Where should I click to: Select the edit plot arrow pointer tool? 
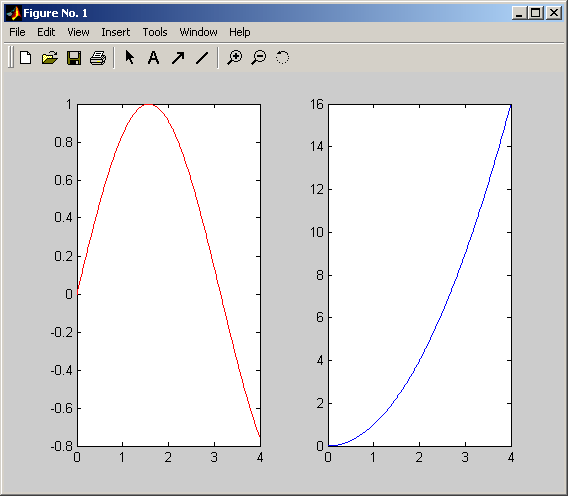pos(130,58)
